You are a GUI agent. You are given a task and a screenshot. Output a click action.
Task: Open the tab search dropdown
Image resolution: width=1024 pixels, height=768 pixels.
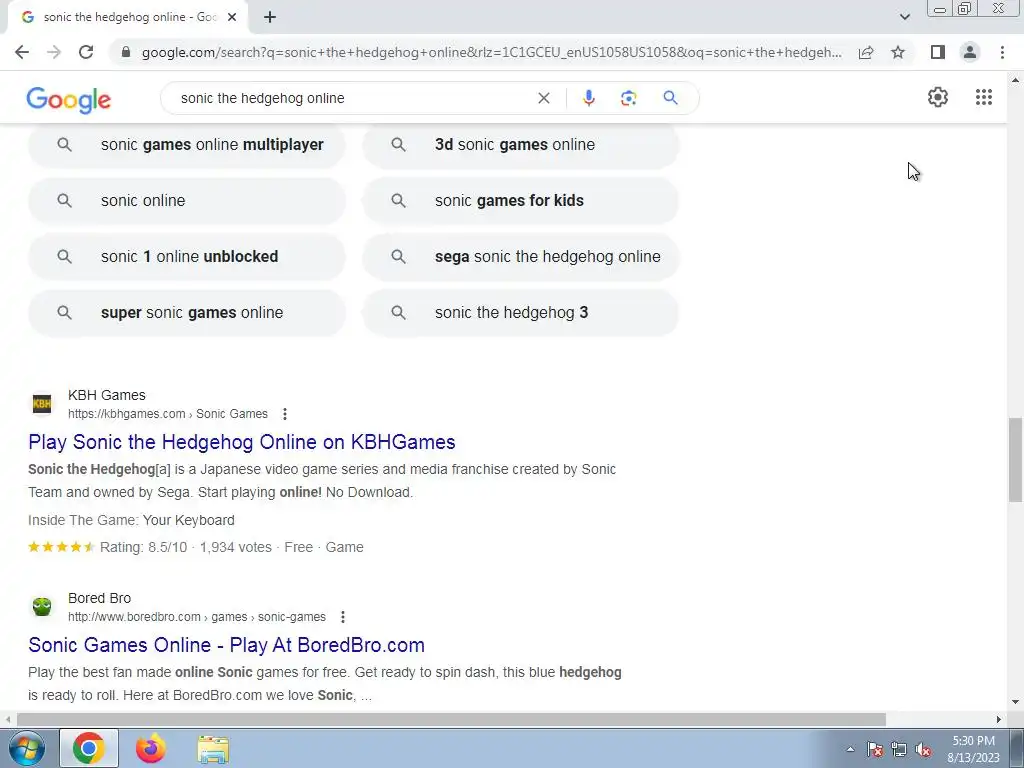pyautogui.click(x=904, y=17)
